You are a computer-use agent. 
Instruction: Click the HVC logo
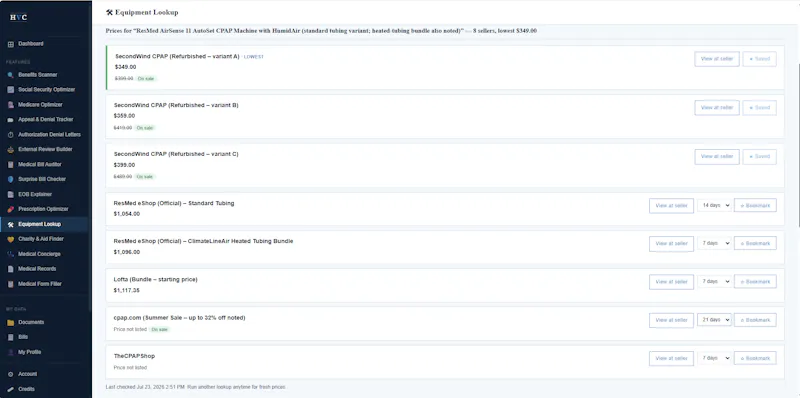pos(19,17)
